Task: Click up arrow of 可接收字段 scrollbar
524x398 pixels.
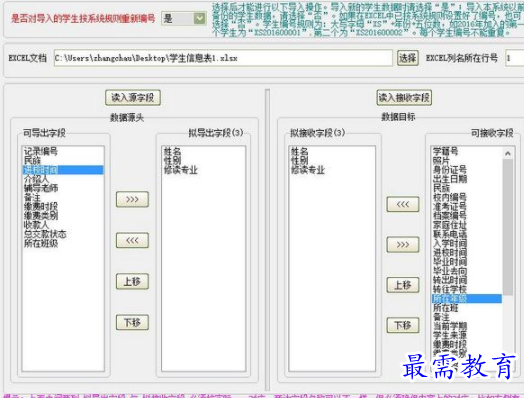Action: pyautogui.click(x=508, y=153)
